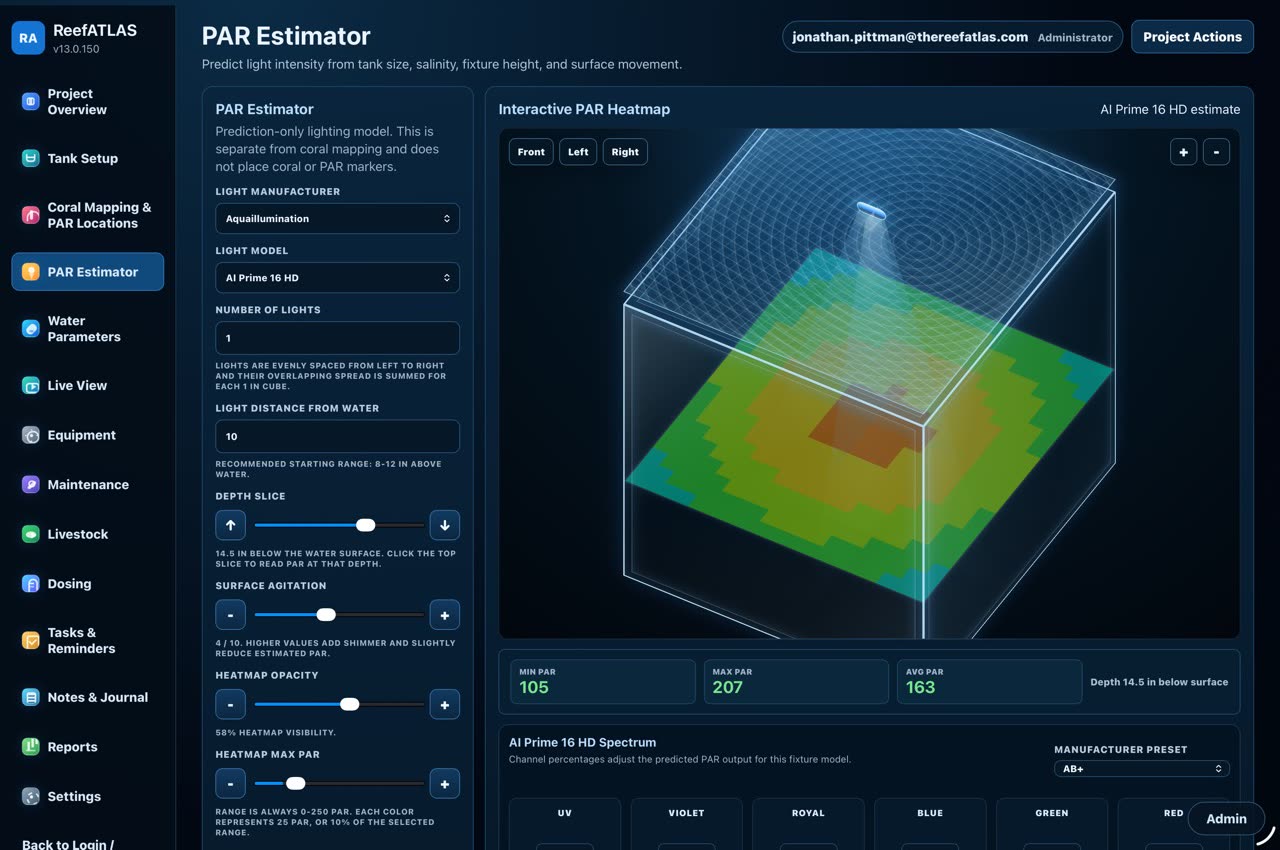Open the Reports section

88,747
